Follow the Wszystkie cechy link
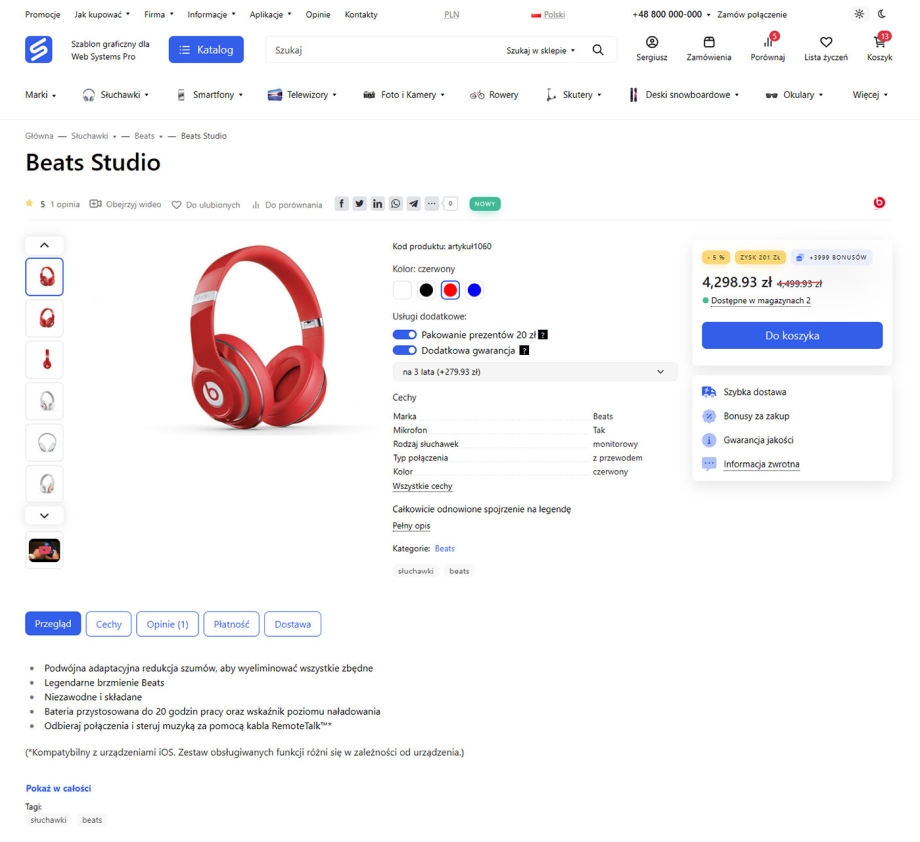This screenshot has height=842, width=920. 422,486
